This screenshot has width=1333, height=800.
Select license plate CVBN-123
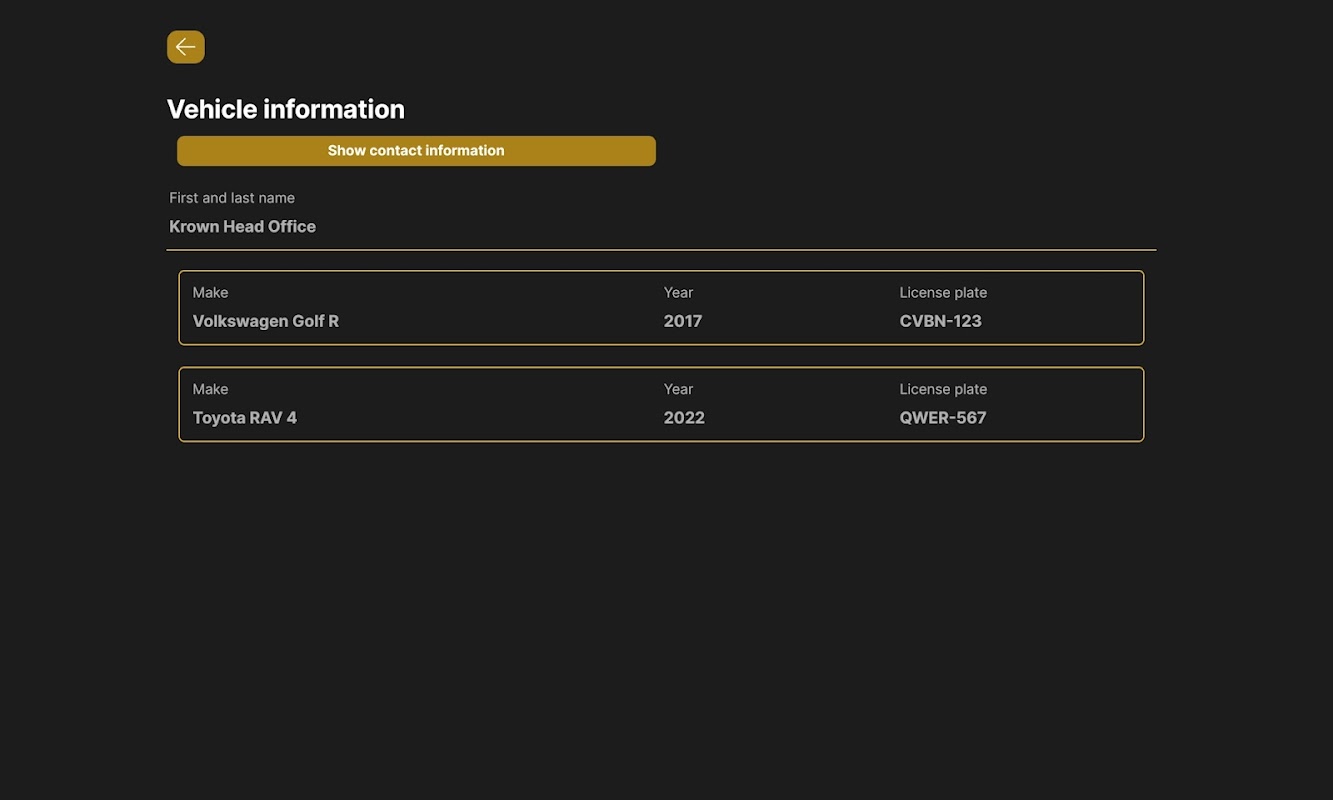(940, 321)
